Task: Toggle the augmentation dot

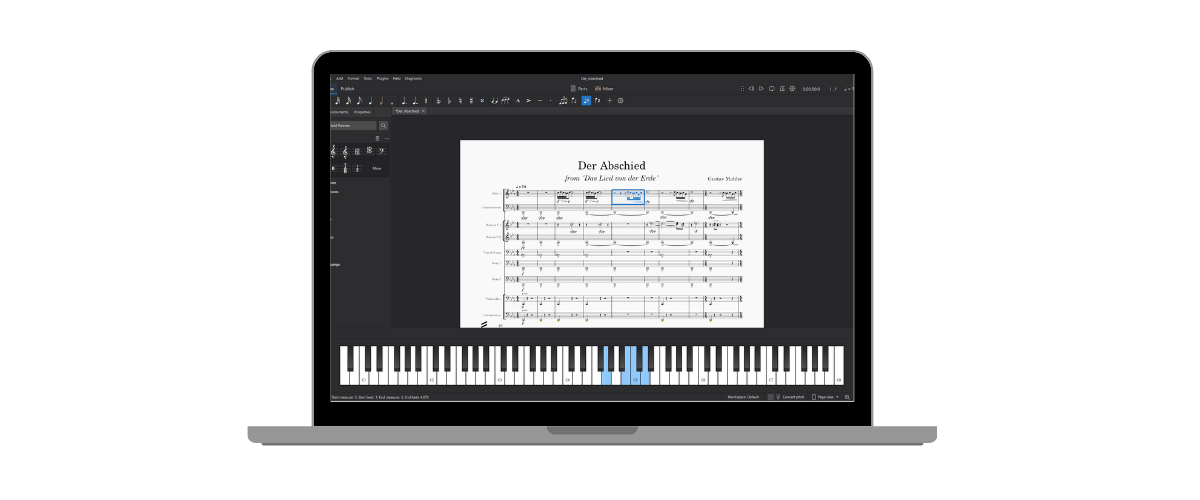Action: [404, 100]
